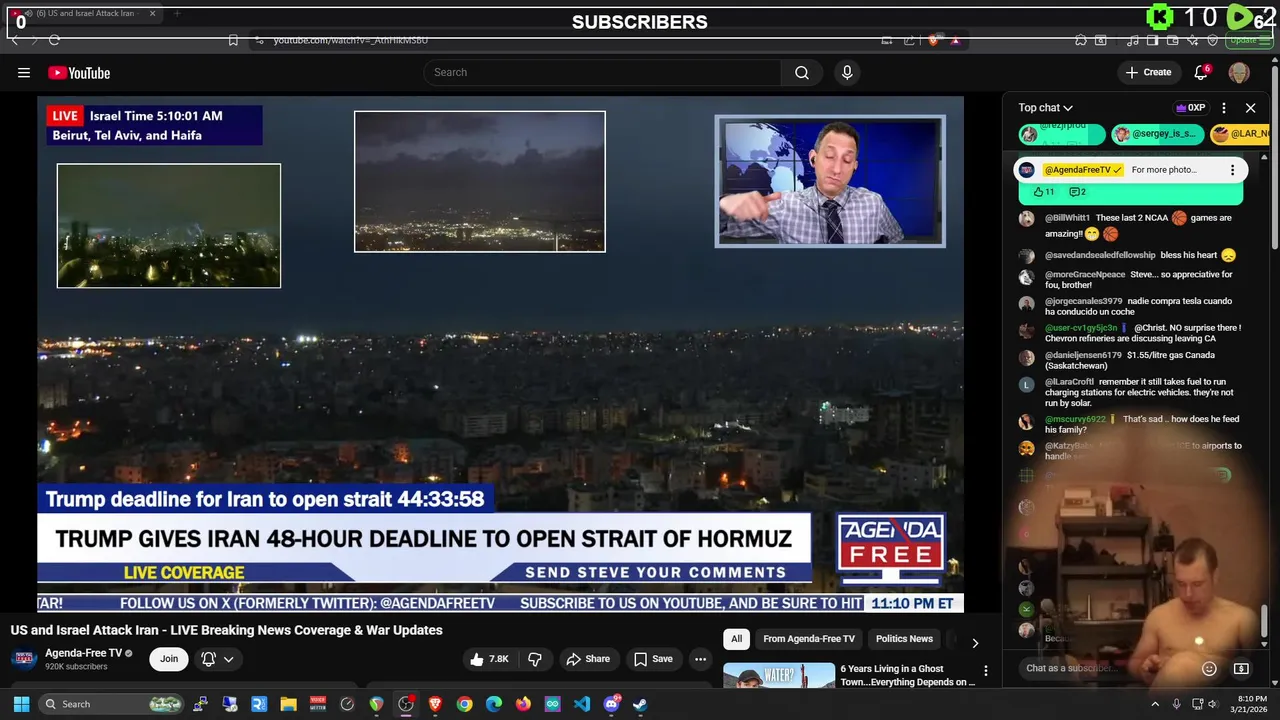1280x720 pixels.
Task: Click the Windows taskbar Search box
Action: click(113, 704)
